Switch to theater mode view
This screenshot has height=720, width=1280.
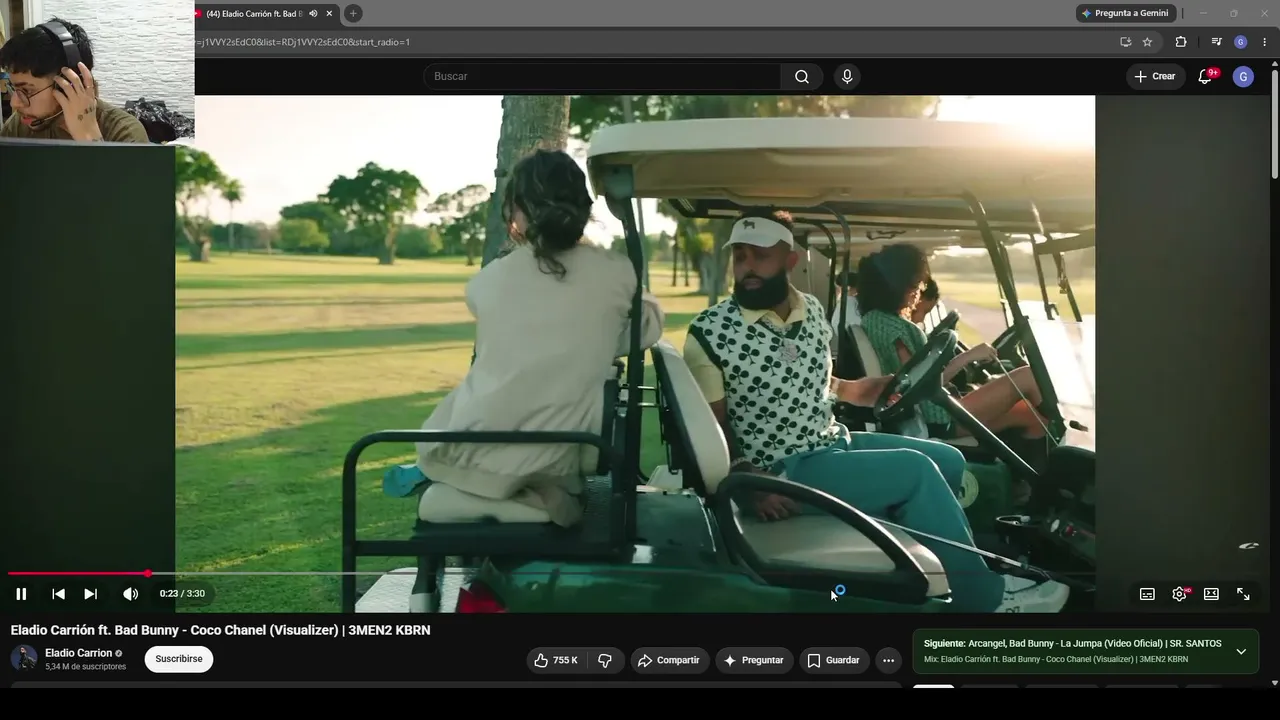(x=1211, y=594)
